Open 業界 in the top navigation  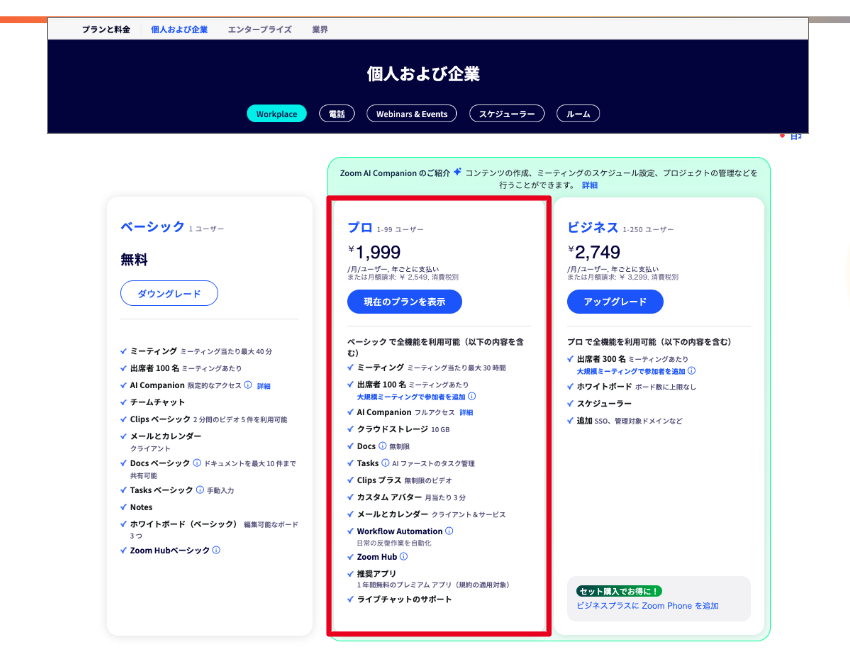318,30
